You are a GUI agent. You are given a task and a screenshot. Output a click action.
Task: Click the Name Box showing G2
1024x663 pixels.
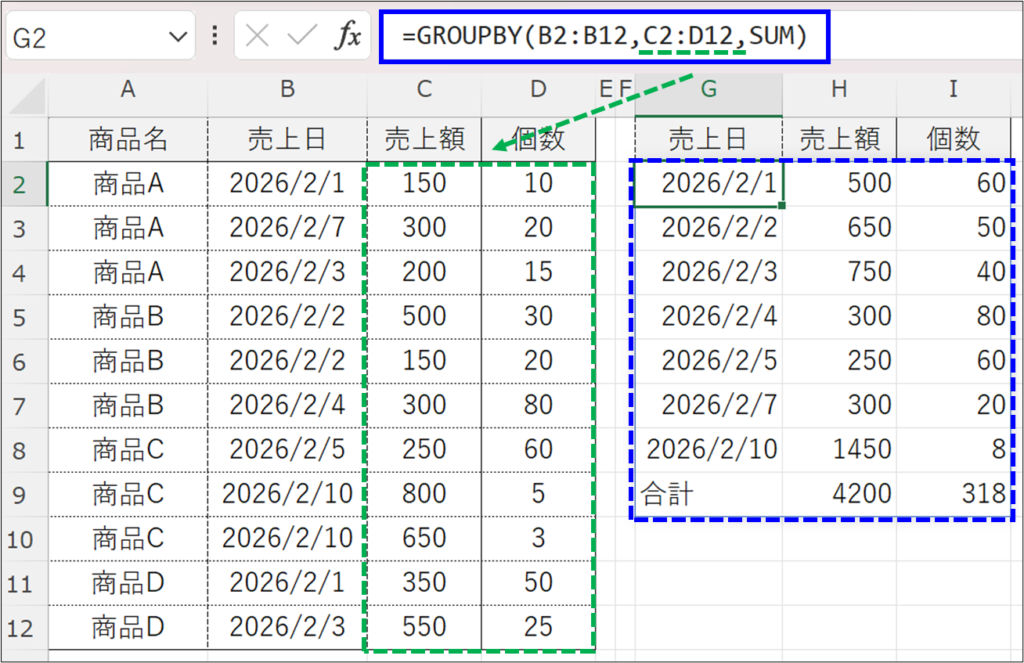[80, 38]
